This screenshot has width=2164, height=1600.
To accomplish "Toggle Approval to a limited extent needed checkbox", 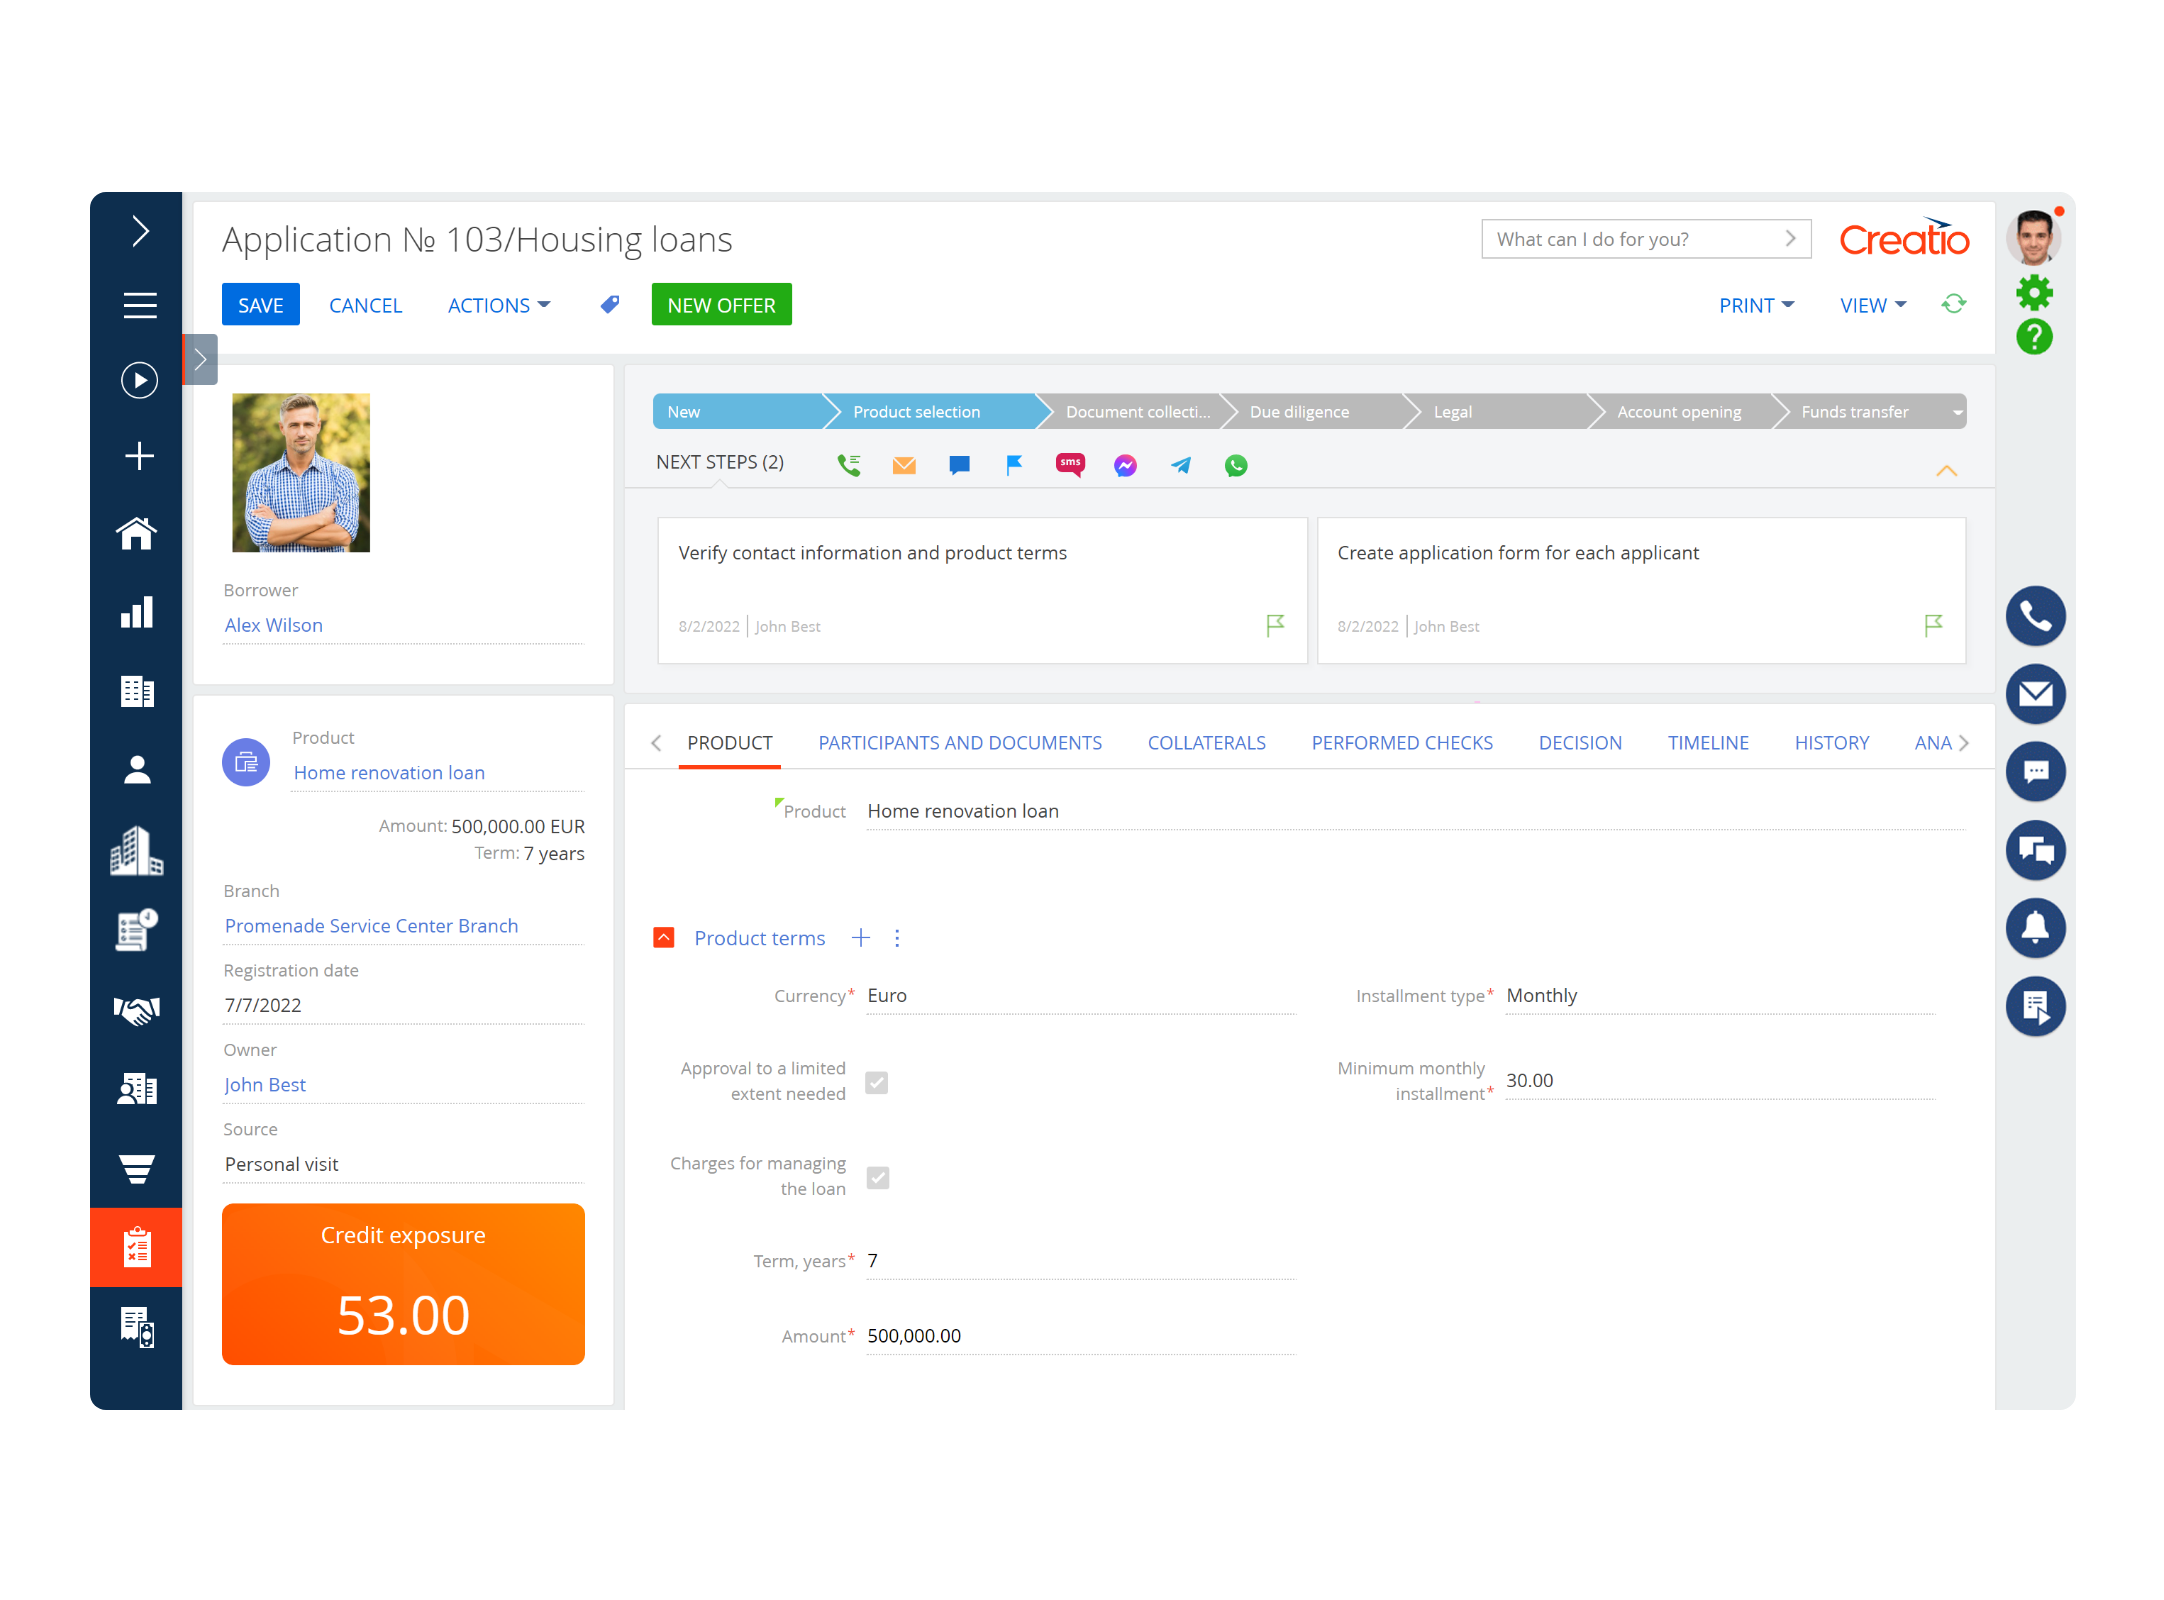I will click(x=877, y=1082).
